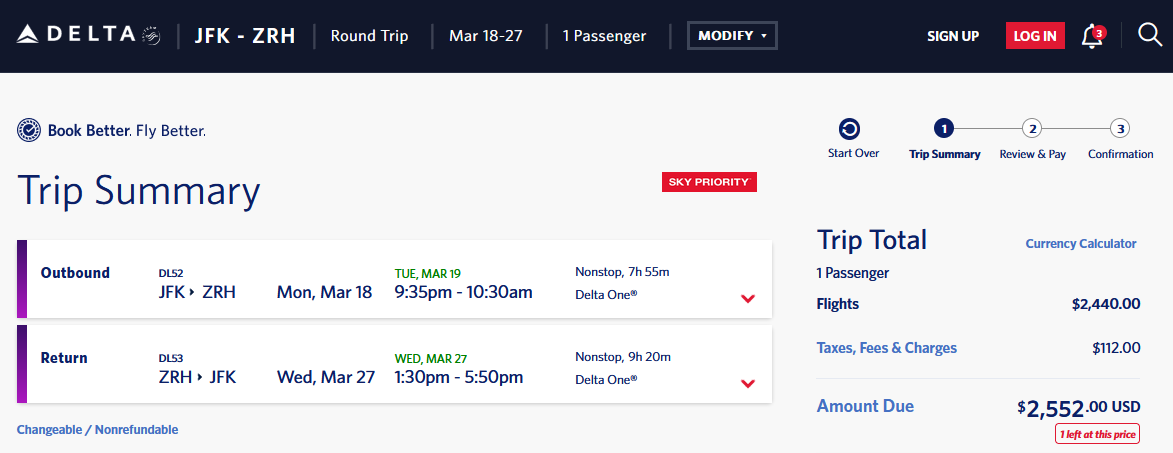This screenshot has height=453, width=1173.
Task: Click the Changeable / Nonrefundable link
Action: 97,430
